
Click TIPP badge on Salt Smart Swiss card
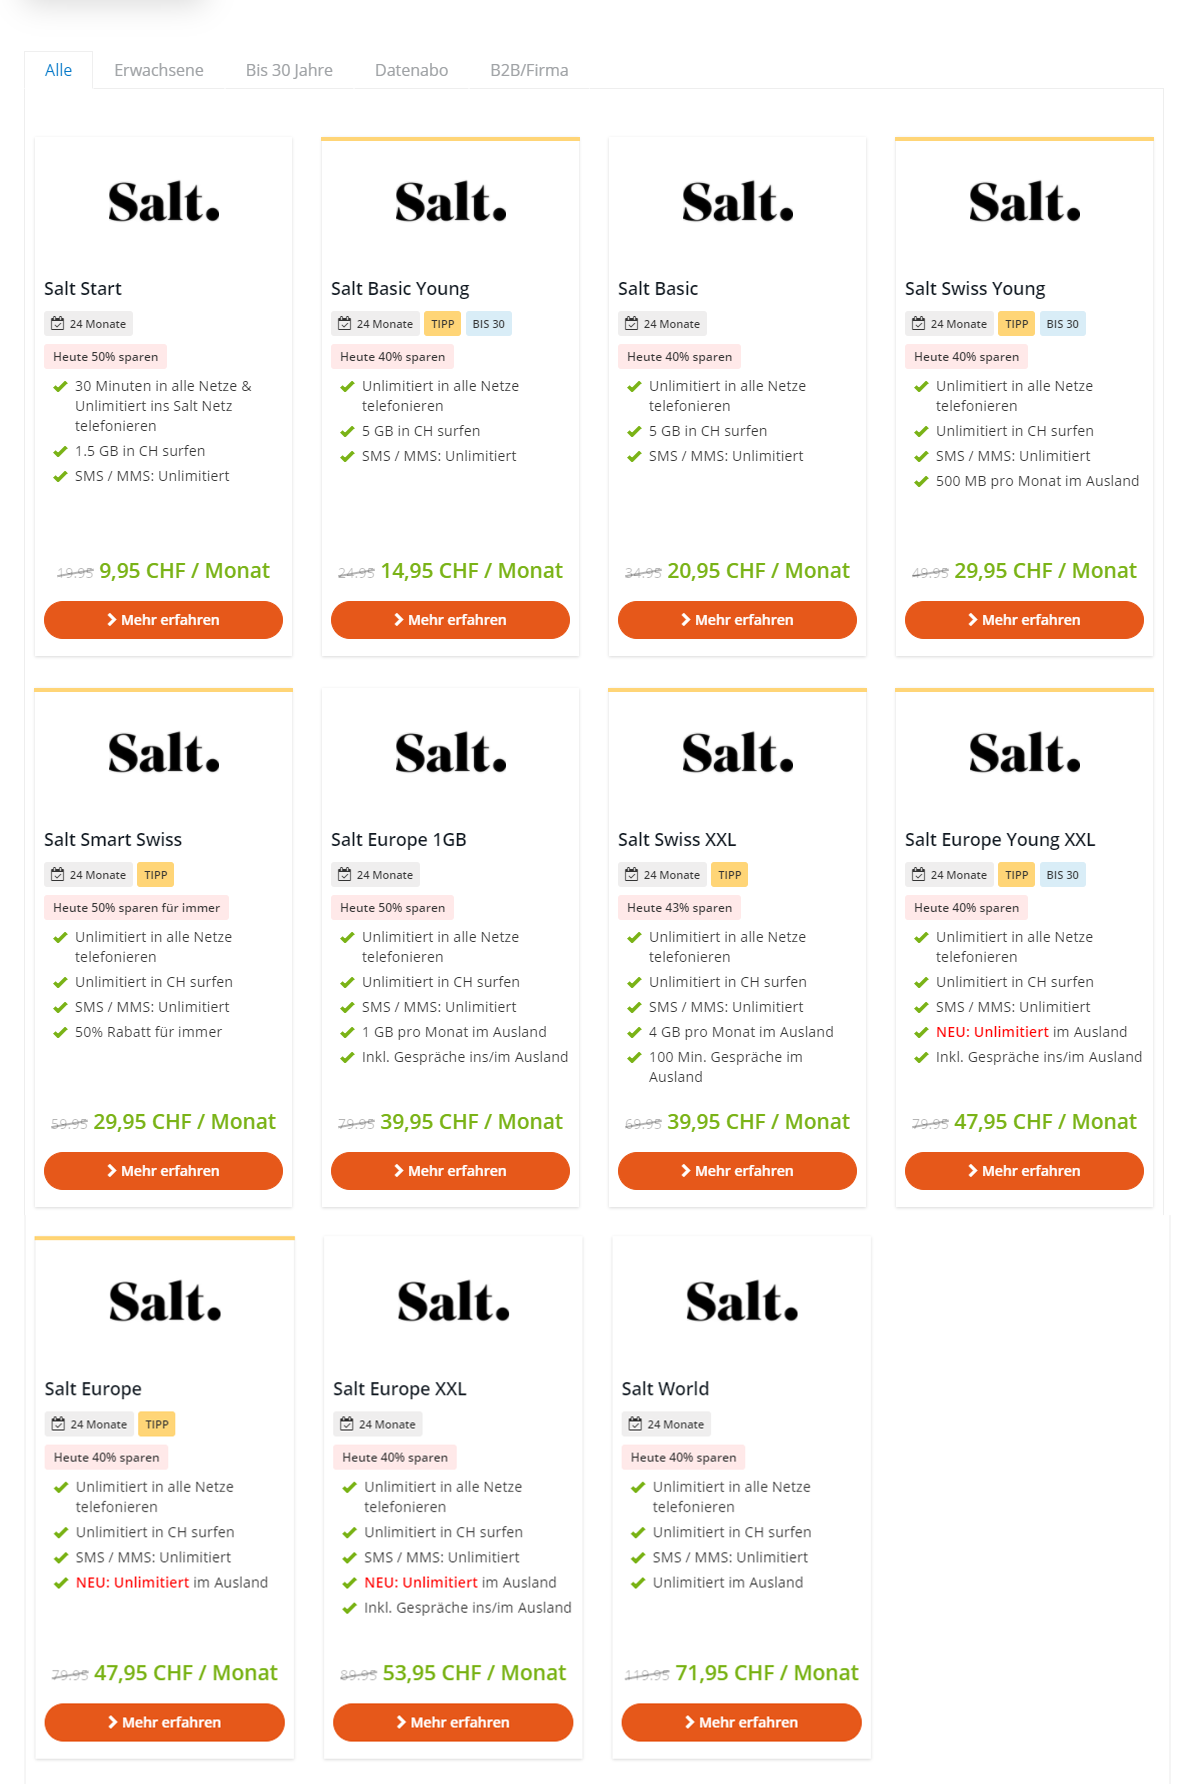tap(155, 875)
